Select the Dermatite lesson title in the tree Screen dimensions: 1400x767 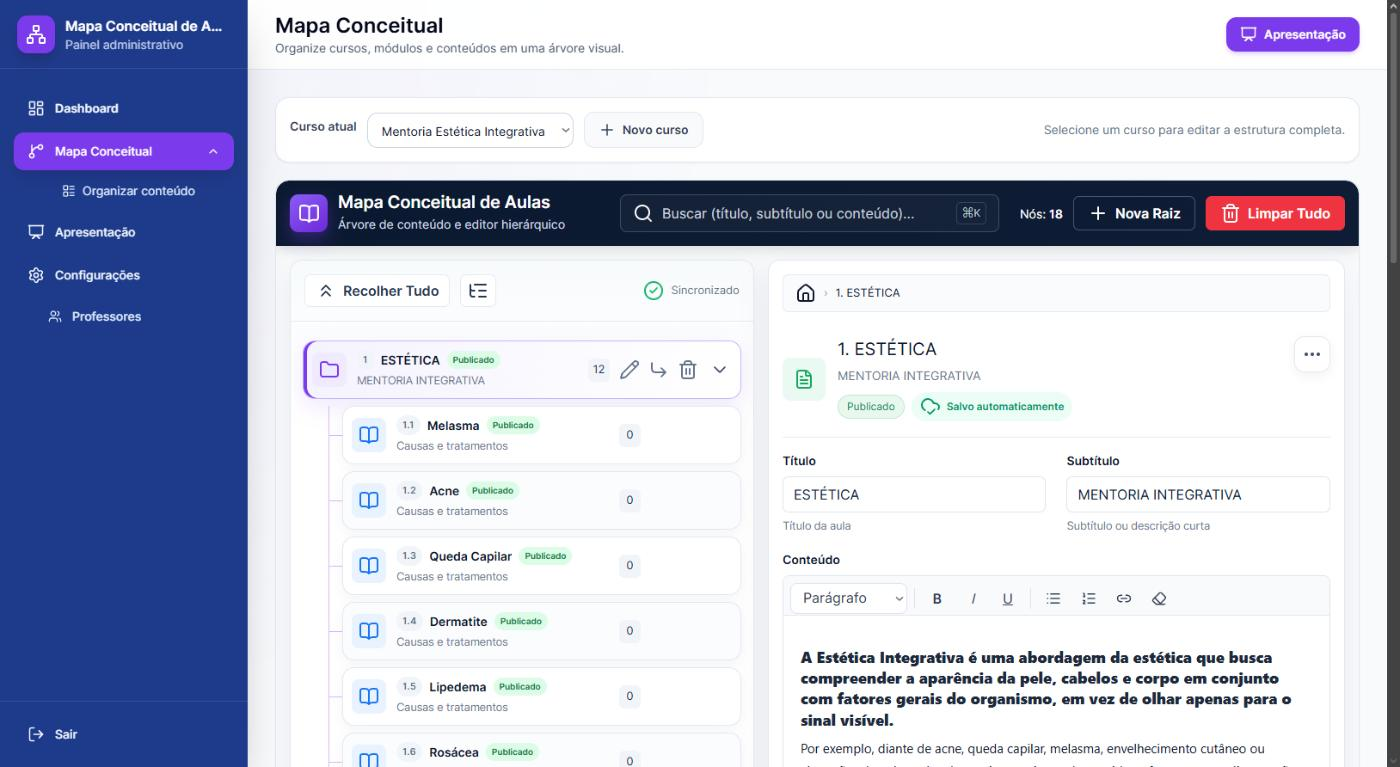click(459, 622)
